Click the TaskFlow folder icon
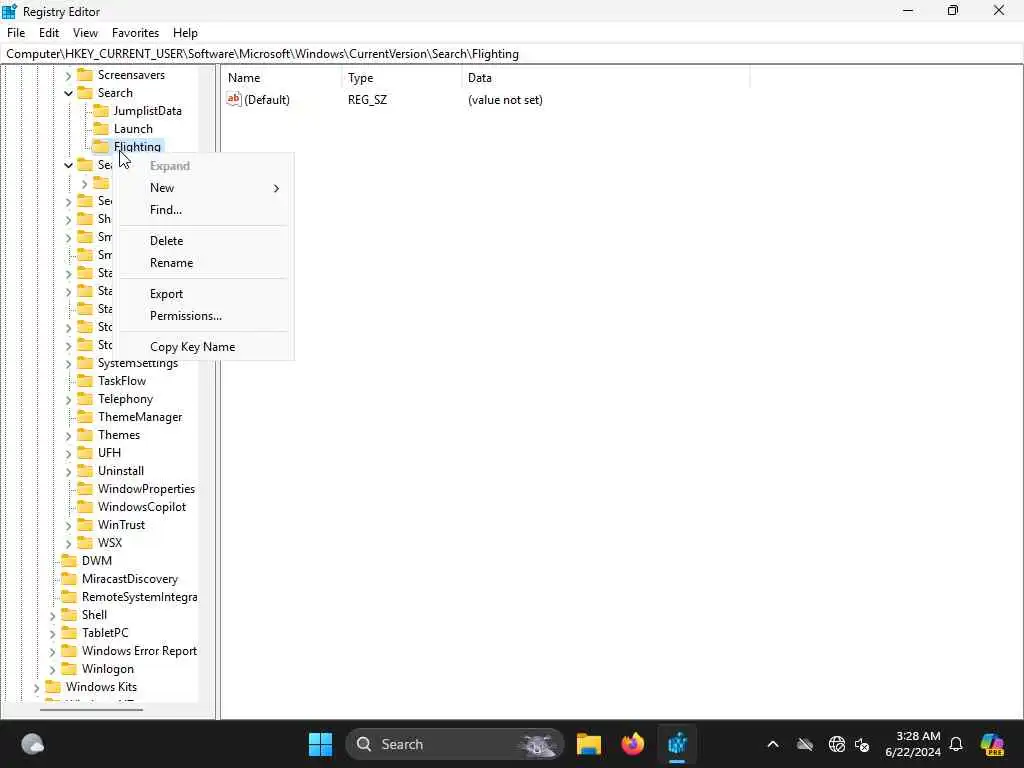 85,380
